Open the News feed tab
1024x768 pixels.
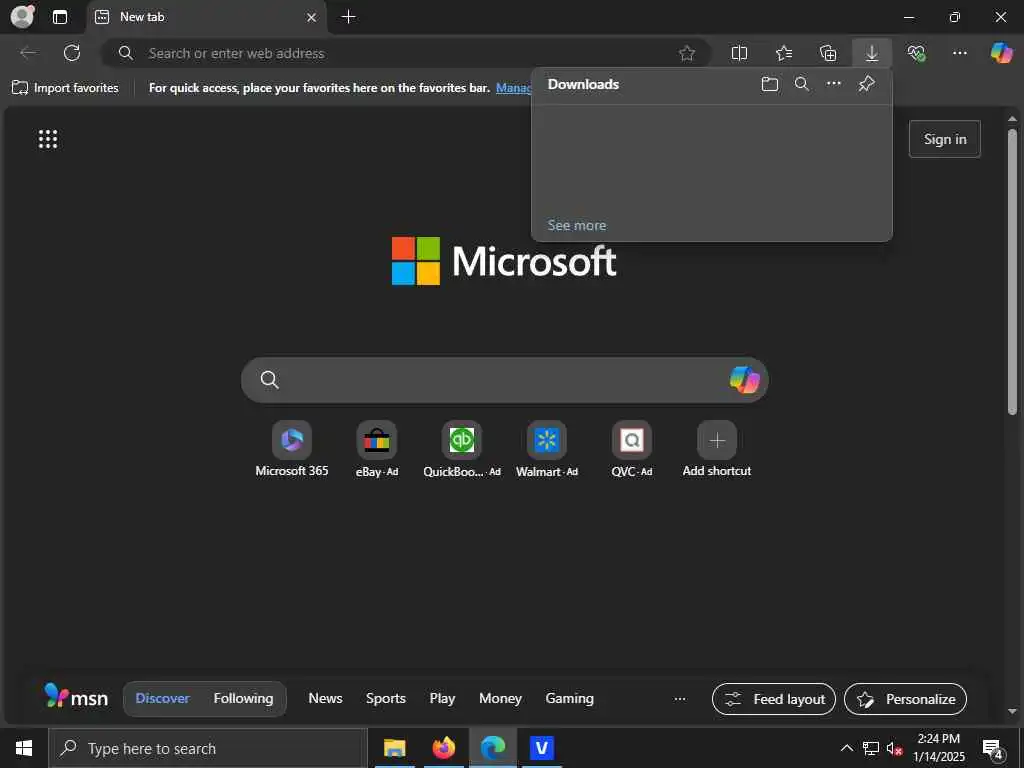pos(325,698)
